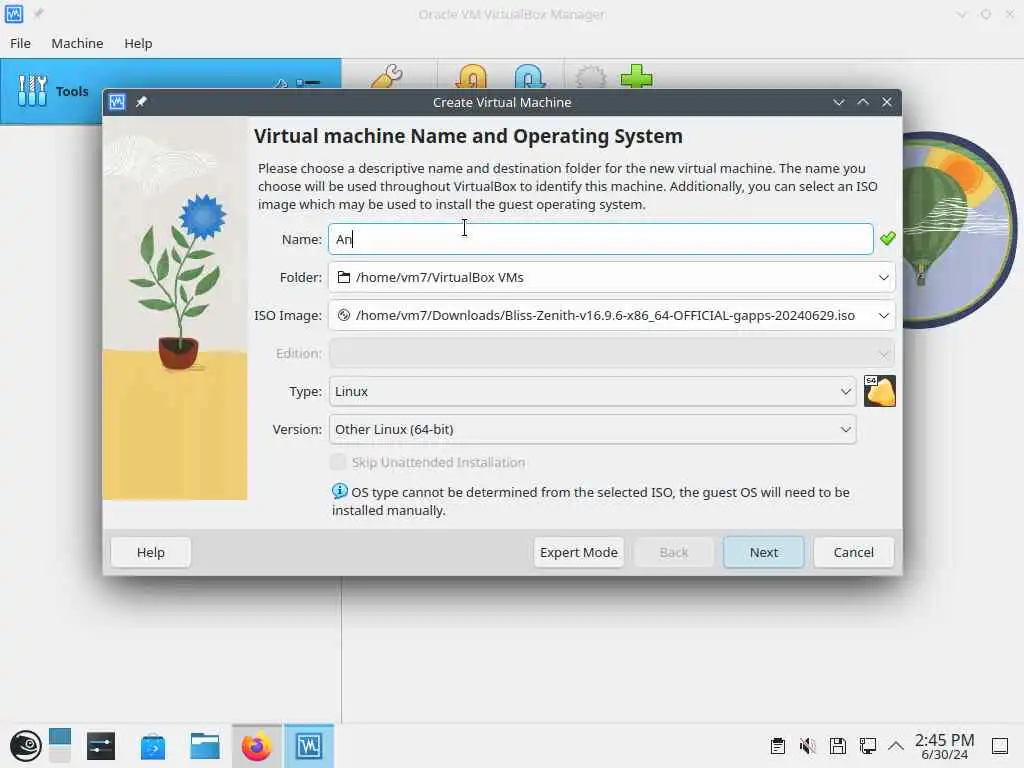Open System Settings from the taskbar
1024x768 pixels.
coord(101,746)
